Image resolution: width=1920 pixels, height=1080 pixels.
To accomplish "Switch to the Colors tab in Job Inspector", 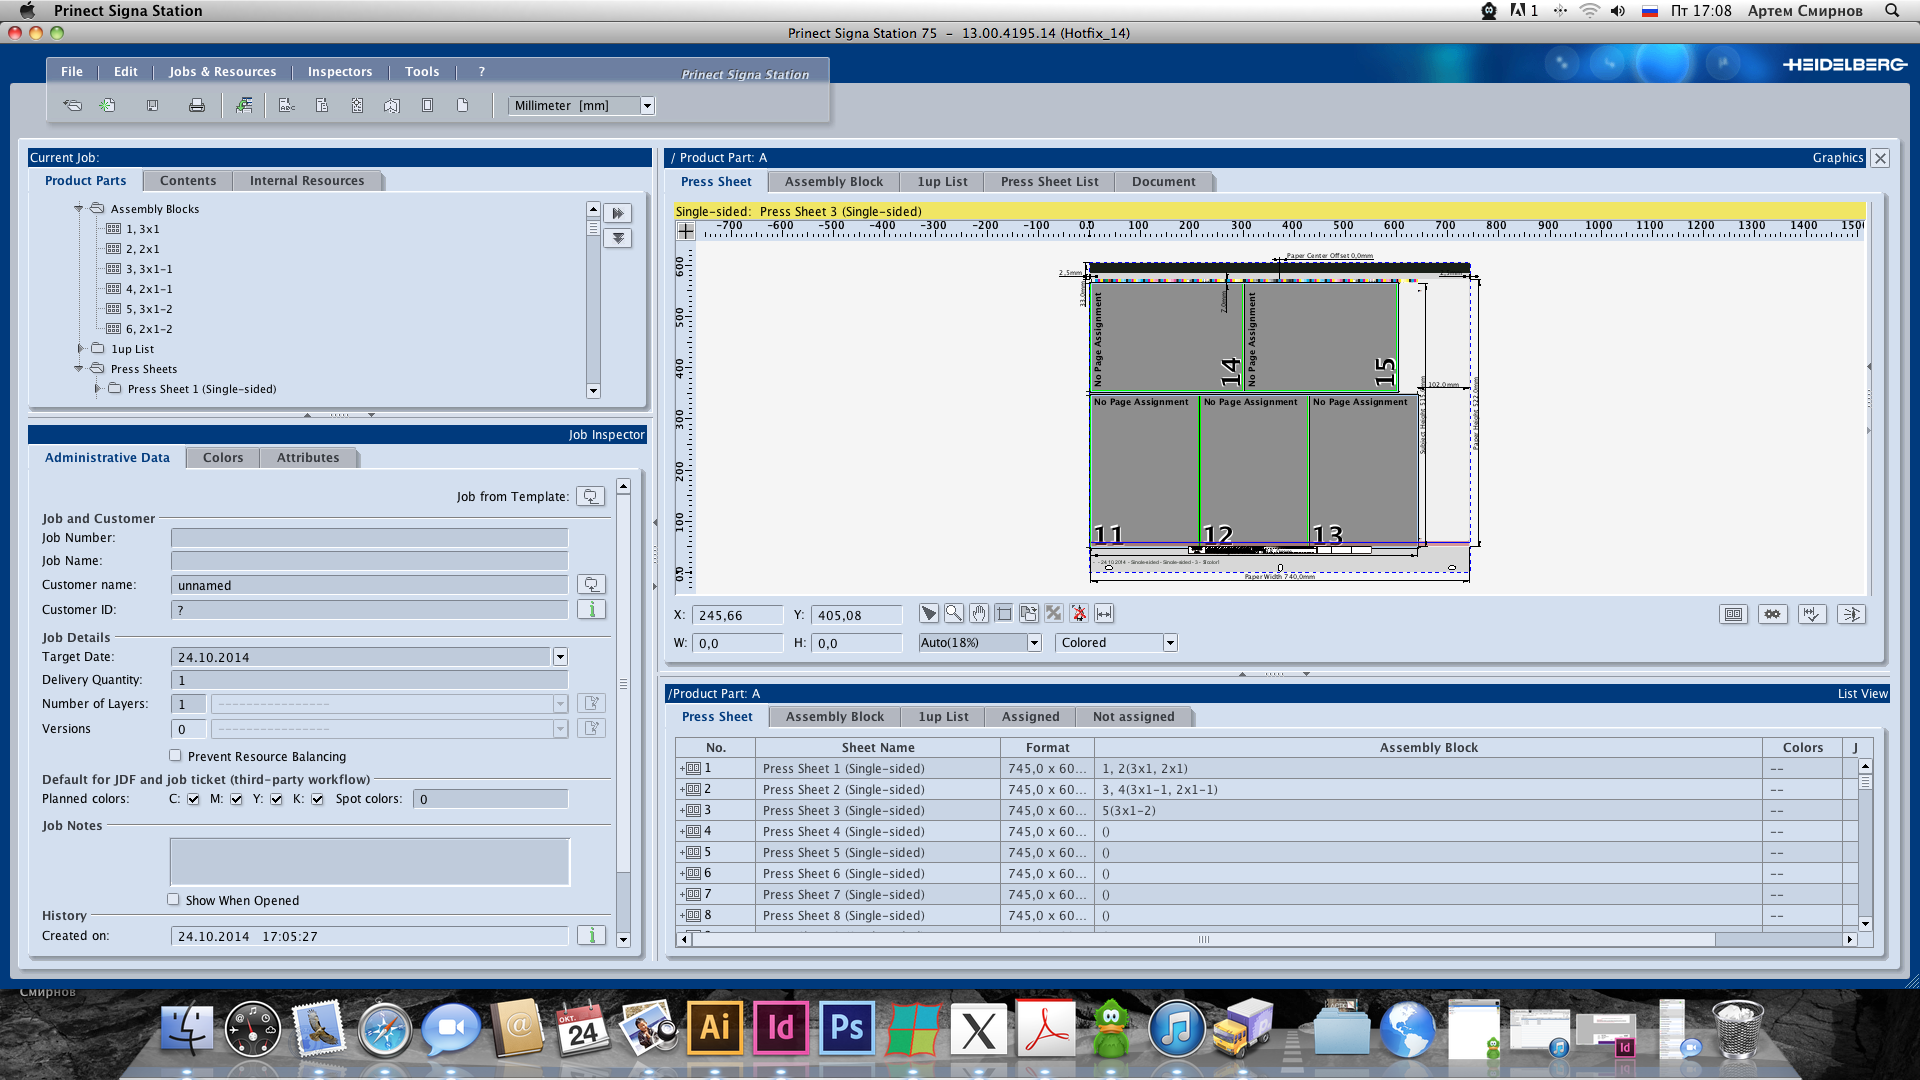I will tap(223, 458).
